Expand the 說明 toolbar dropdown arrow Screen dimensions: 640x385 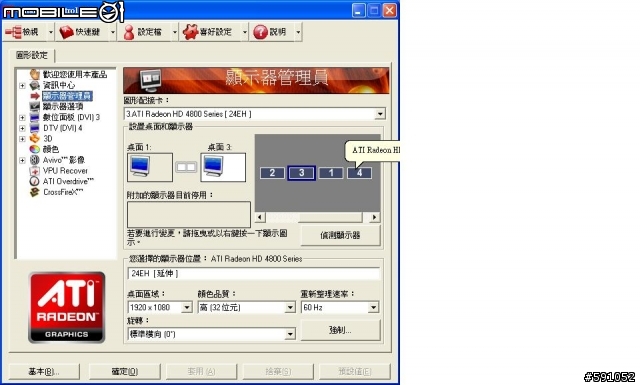(298, 32)
